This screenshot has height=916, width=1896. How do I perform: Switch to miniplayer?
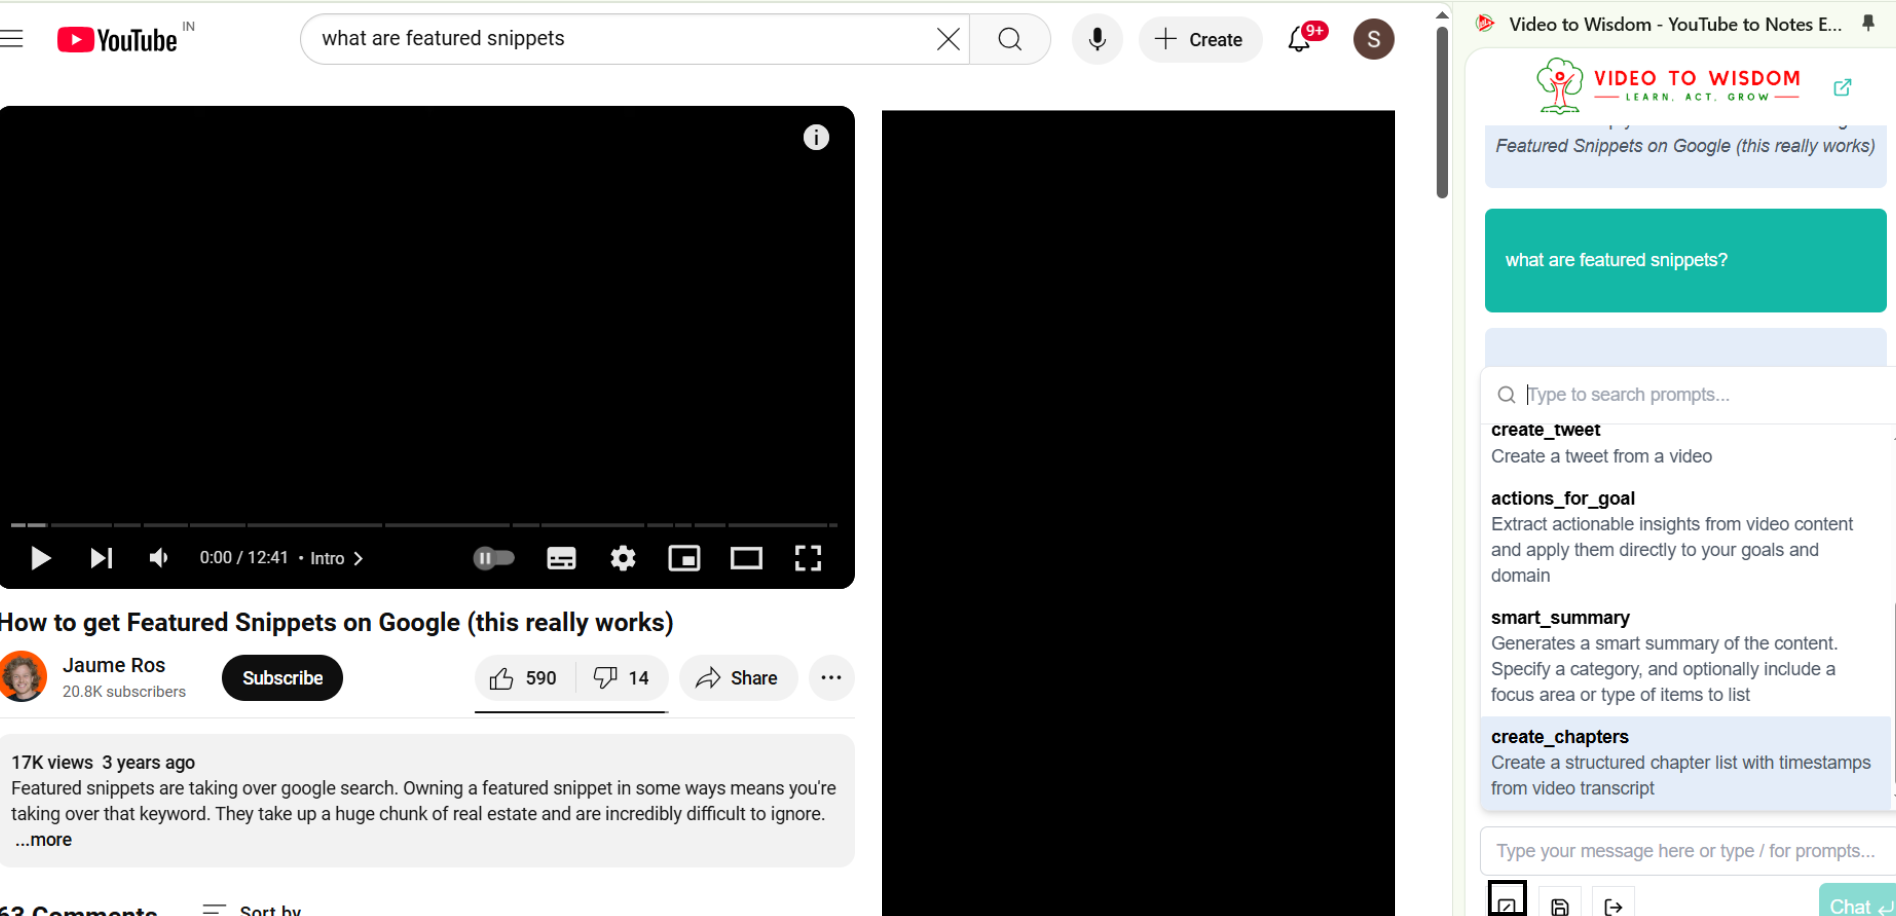[x=684, y=558]
